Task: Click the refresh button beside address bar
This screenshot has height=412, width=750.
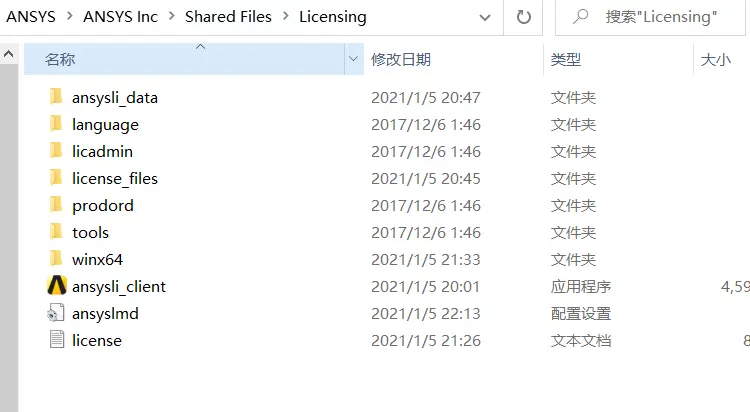Action: [524, 17]
